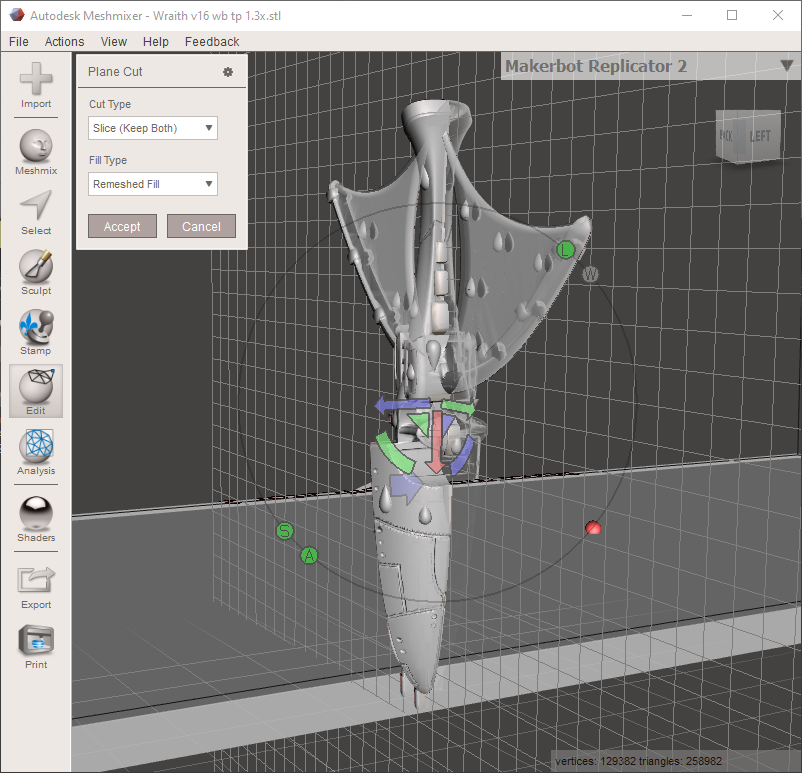The image size is (802, 773).
Task: Click the red axis sphere handle
Action: pyautogui.click(x=594, y=527)
